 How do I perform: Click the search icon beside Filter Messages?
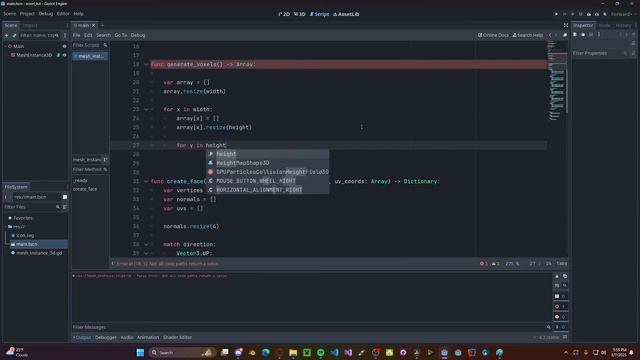pyautogui.click(x=549, y=327)
